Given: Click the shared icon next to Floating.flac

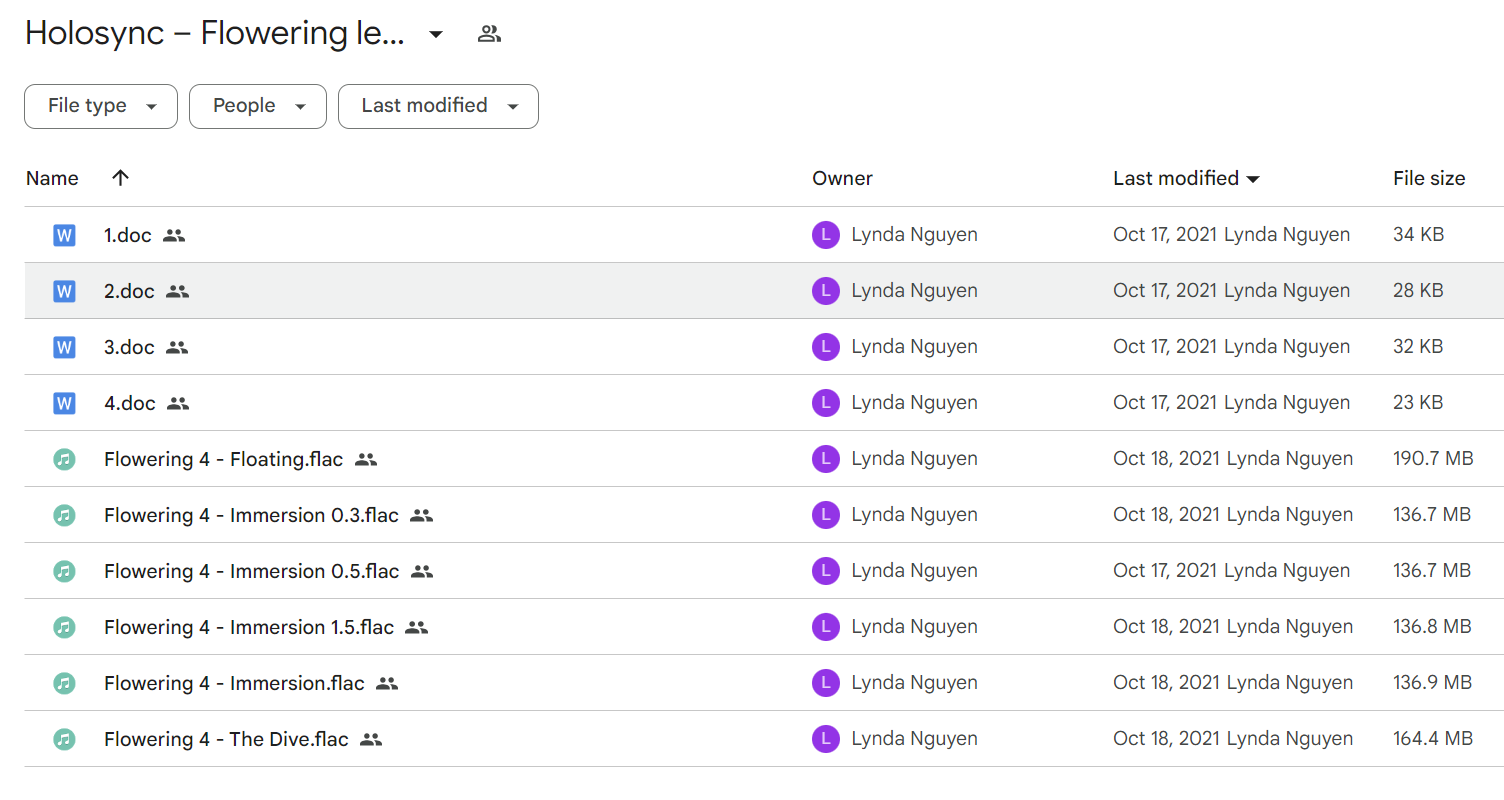Looking at the screenshot, I should click(366, 460).
